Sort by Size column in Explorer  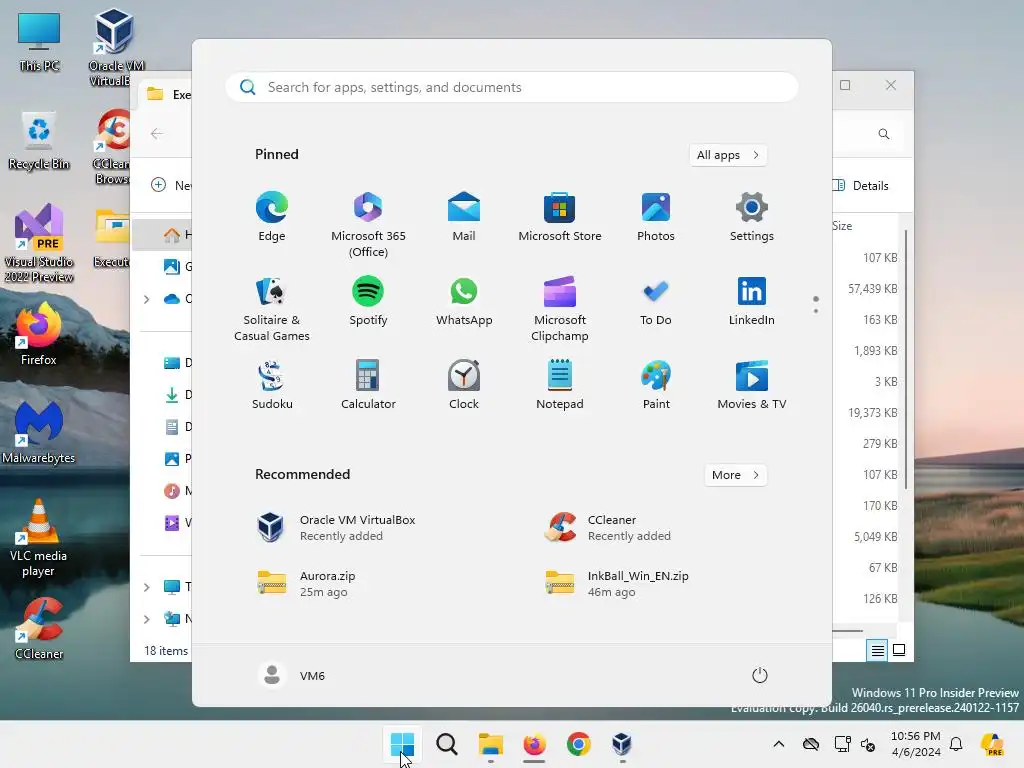pos(842,226)
